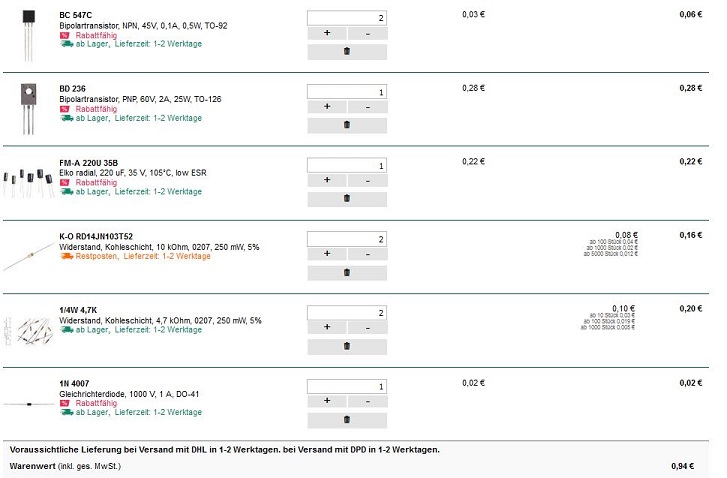Delete the BC 547C item via trash icon
Image resolution: width=727 pixels, height=478 pixels.
pos(346,51)
